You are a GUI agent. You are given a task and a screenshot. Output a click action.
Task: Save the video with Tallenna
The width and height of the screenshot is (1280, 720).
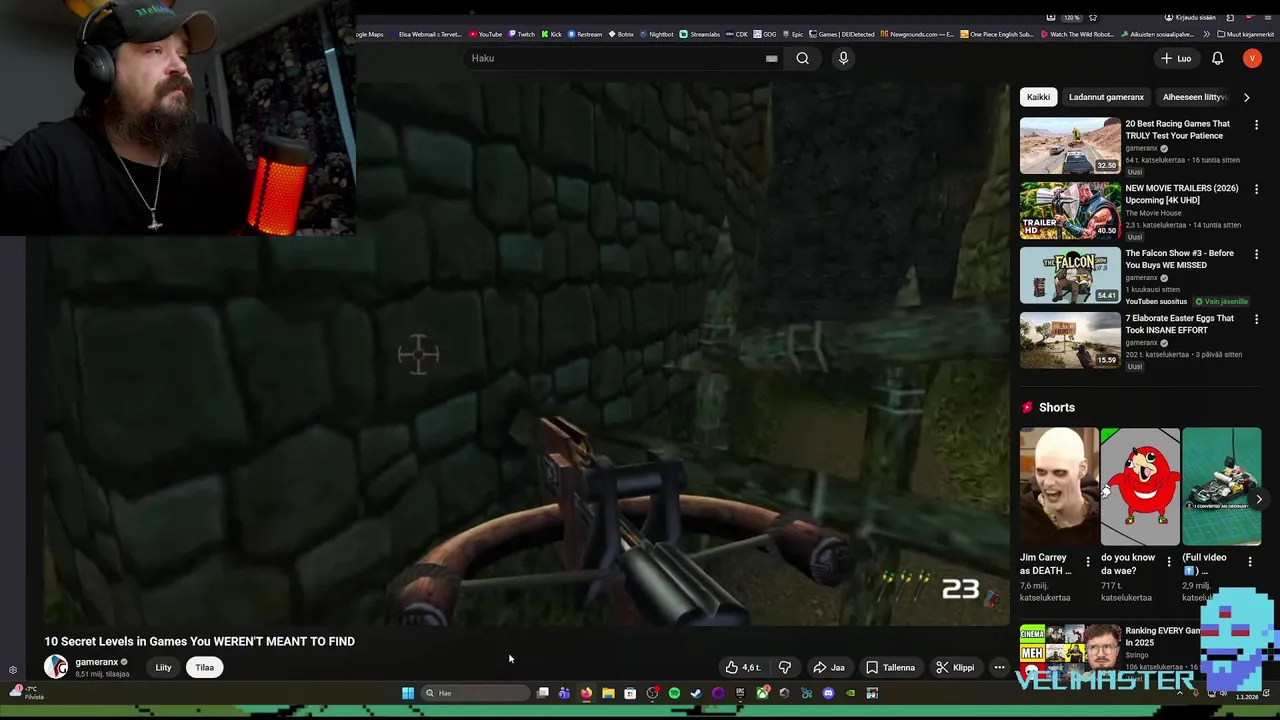click(890, 667)
